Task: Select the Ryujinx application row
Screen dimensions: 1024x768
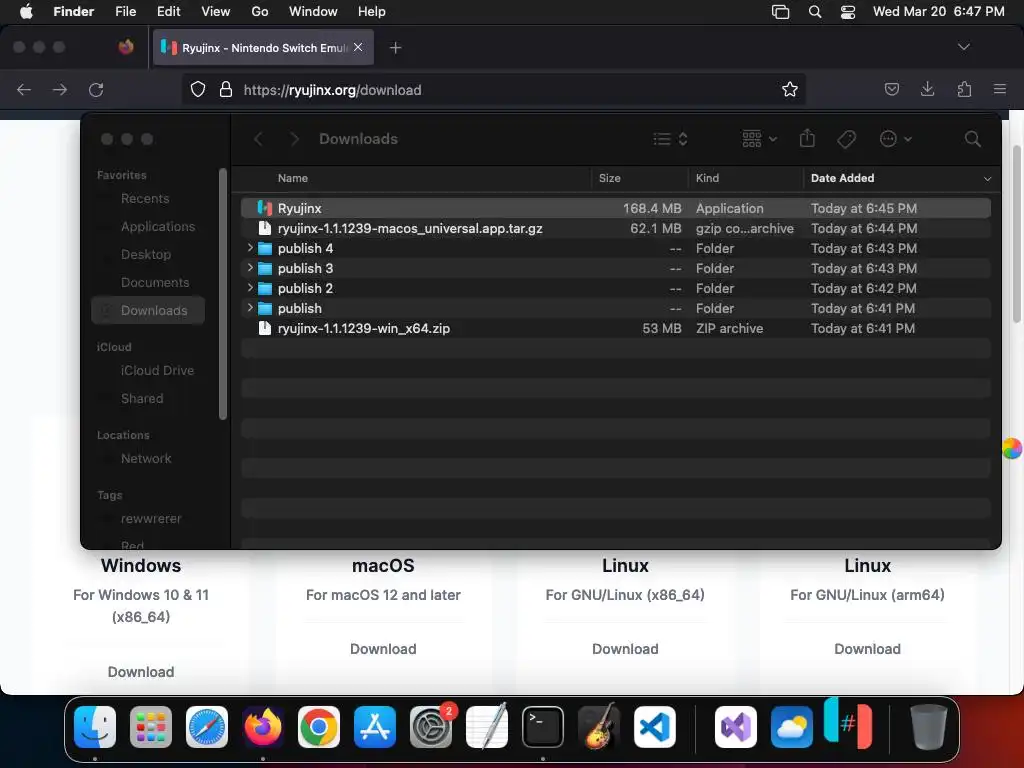Action: click(616, 208)
